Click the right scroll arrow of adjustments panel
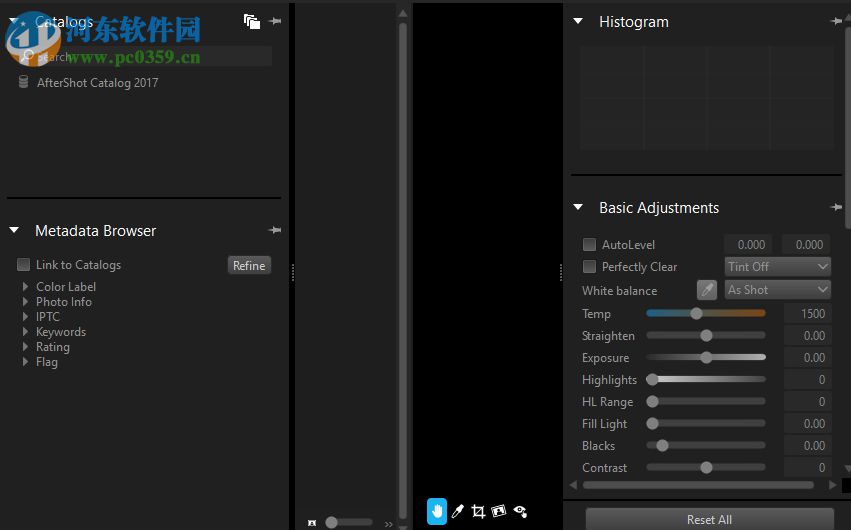This screenshot has height=530, width=851. 833,485
